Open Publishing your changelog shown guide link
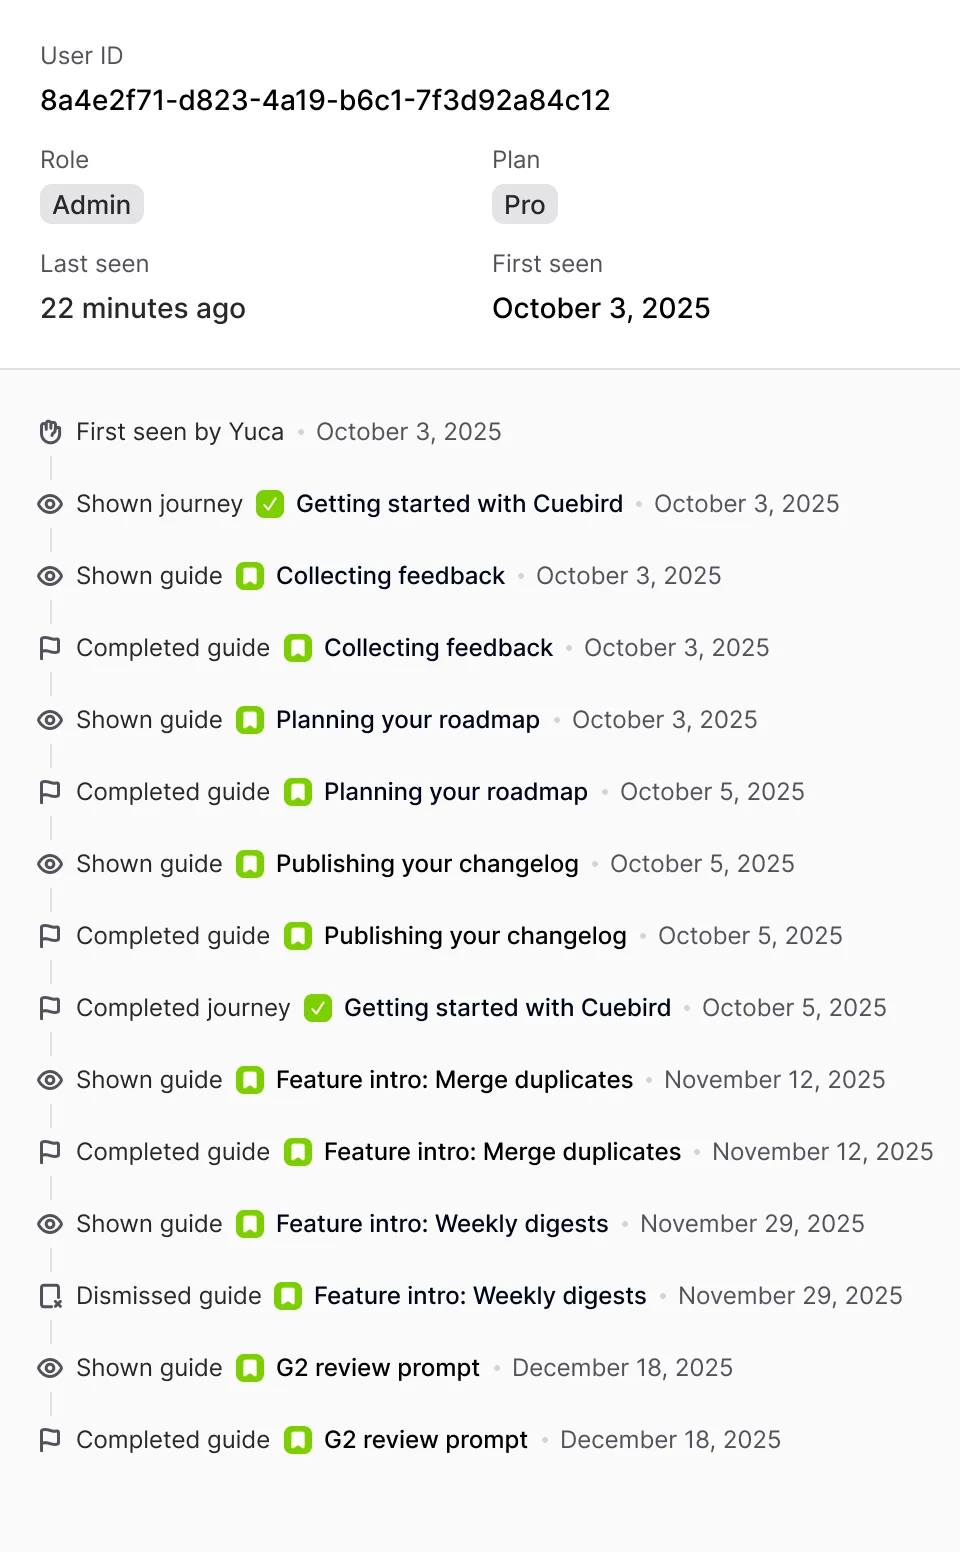 tap(427, 864)
